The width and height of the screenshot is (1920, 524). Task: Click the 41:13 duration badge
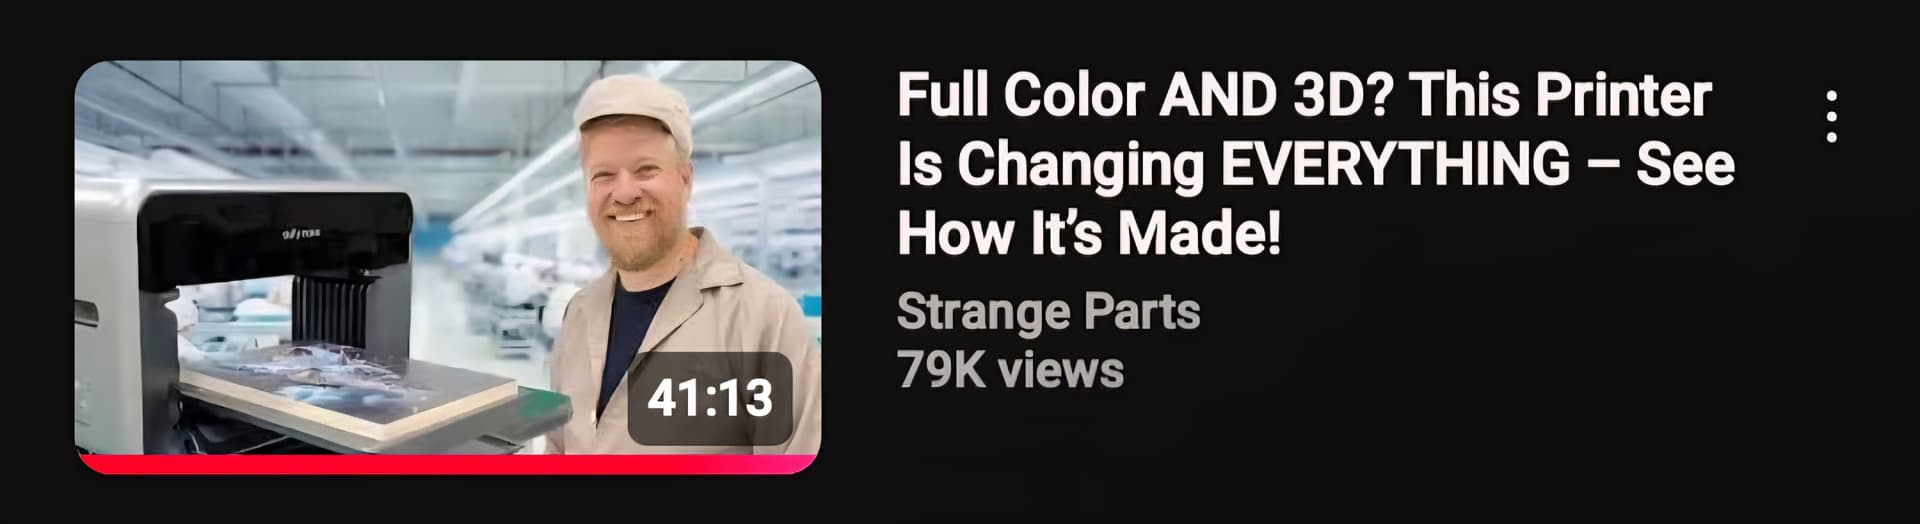tap(710, 398)
